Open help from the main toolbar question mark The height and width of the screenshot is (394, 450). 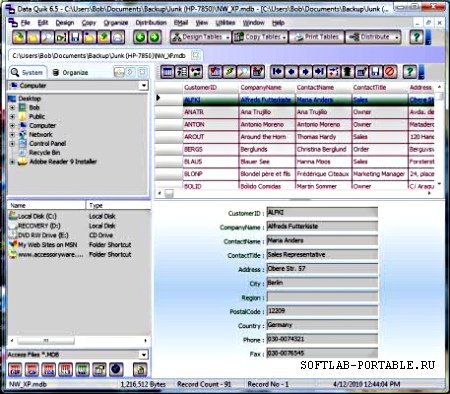click(x=416, y=37)
